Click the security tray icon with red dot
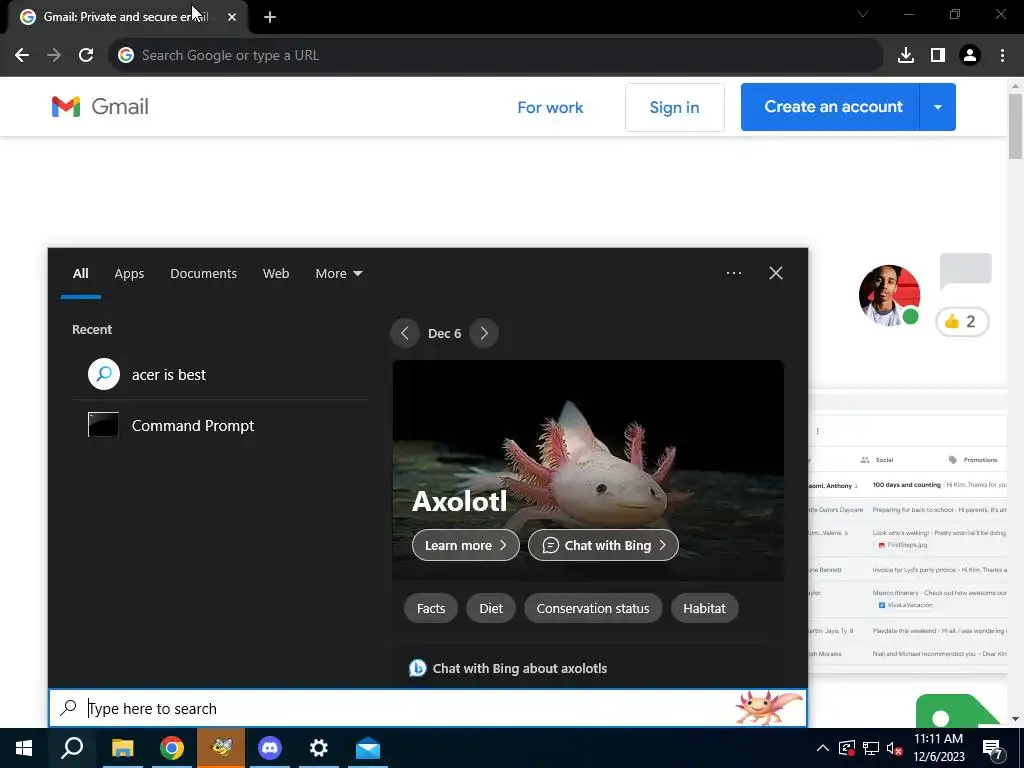 coord(846,748)
